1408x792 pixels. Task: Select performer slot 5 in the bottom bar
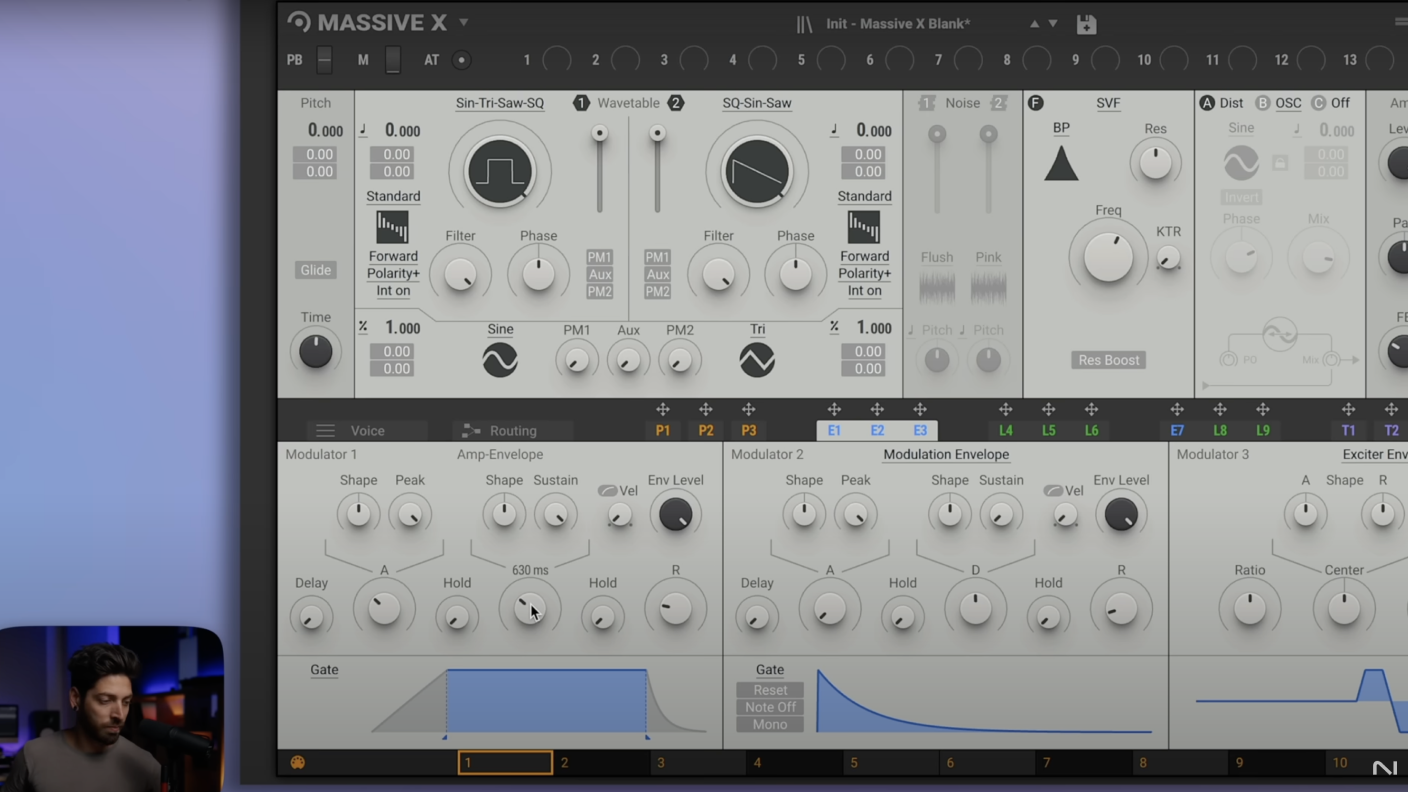pyautogui.click(x=893, y=763)
